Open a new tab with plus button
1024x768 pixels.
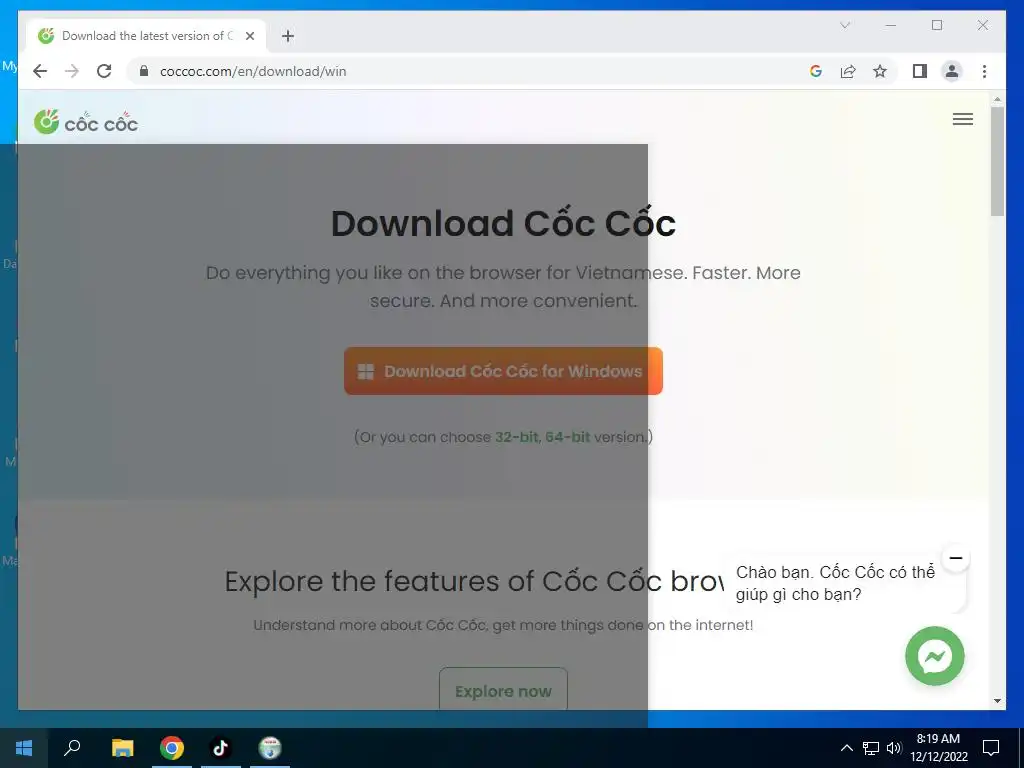(x=288, y=36)
